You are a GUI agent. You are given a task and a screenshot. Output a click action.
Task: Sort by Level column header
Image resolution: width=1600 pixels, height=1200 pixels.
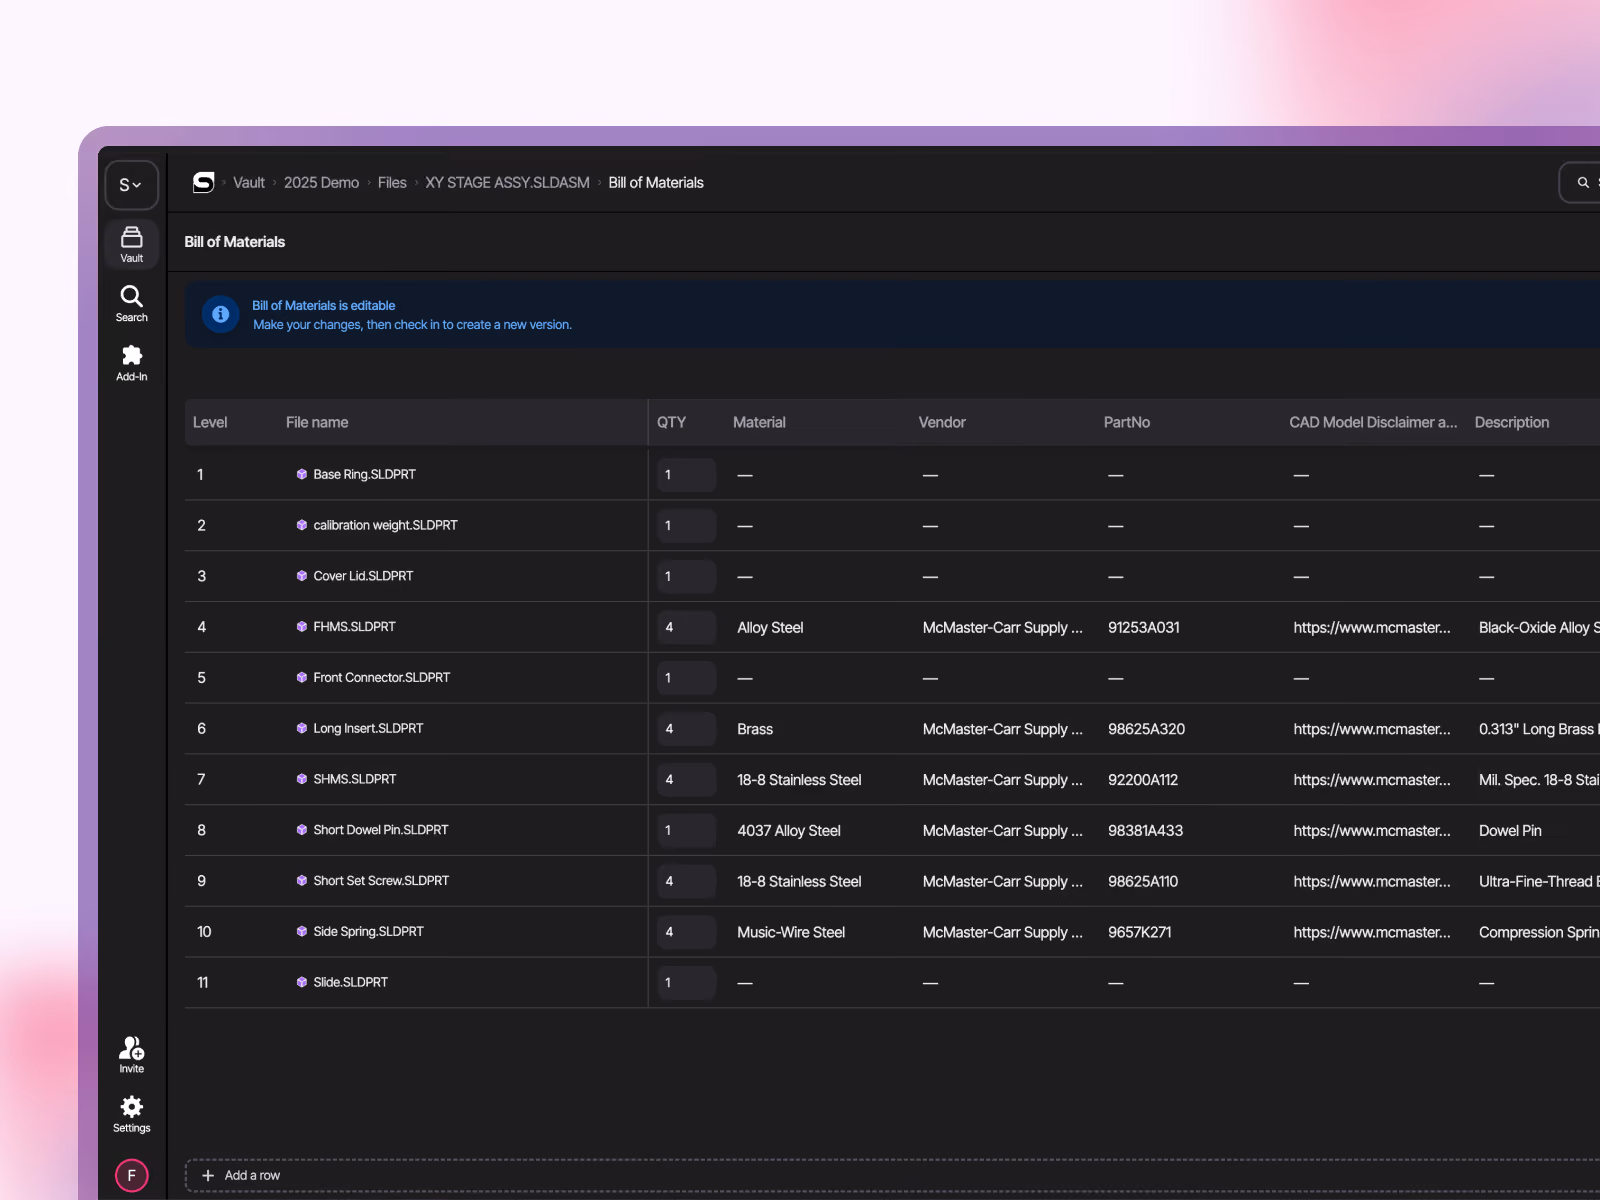point(210,423)
